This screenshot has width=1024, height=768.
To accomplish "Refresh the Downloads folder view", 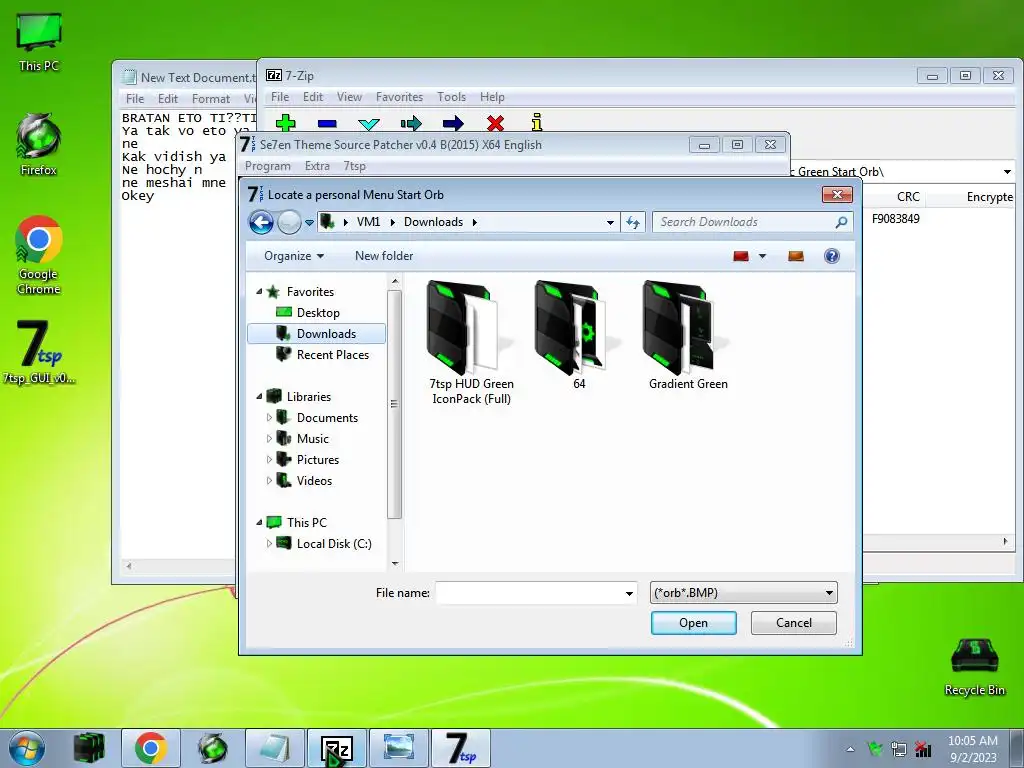I will (633, 223).
